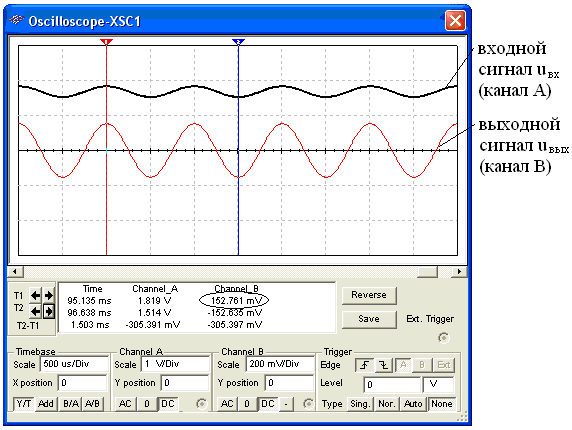This screenshot has width=572, height=430.
Task: Select trigger source A button
Action: (403, 365)
